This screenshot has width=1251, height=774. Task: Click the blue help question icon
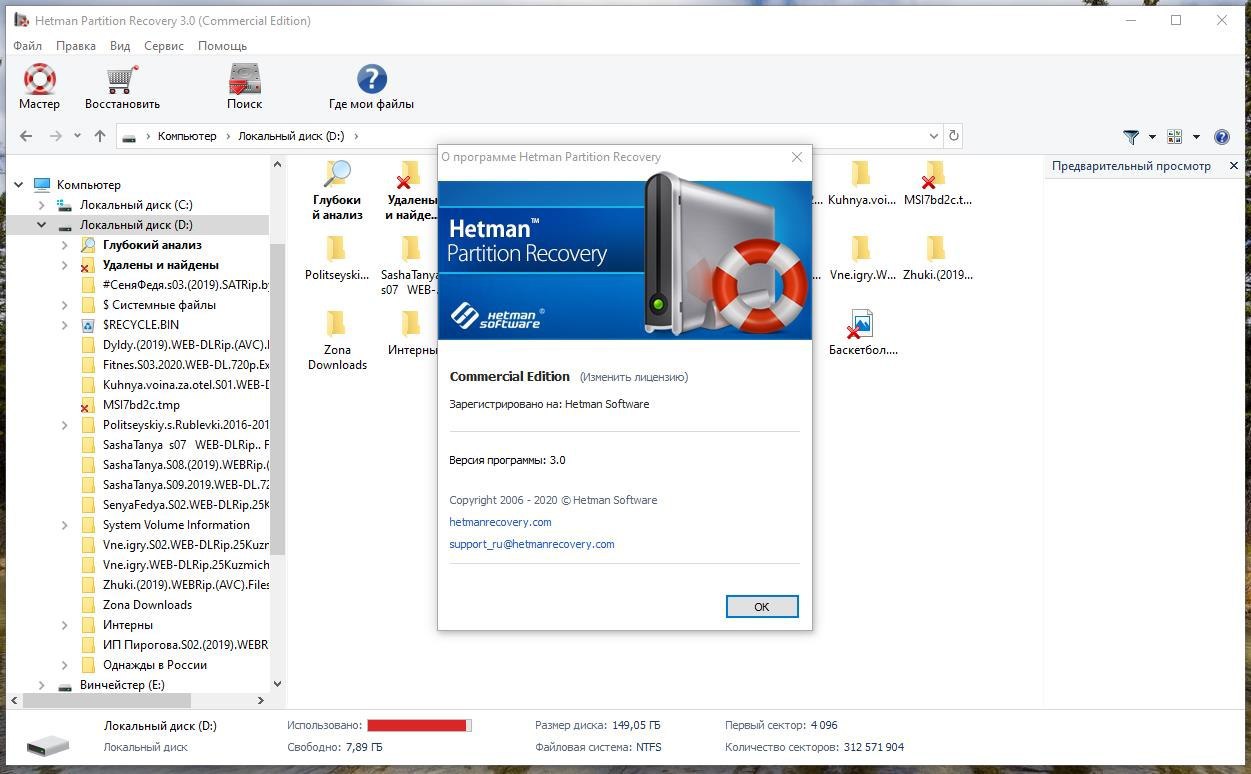pos(1221,137)
